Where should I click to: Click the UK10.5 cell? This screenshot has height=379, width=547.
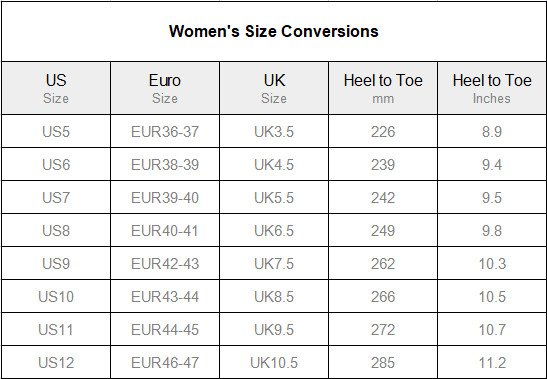pos(274,363)
